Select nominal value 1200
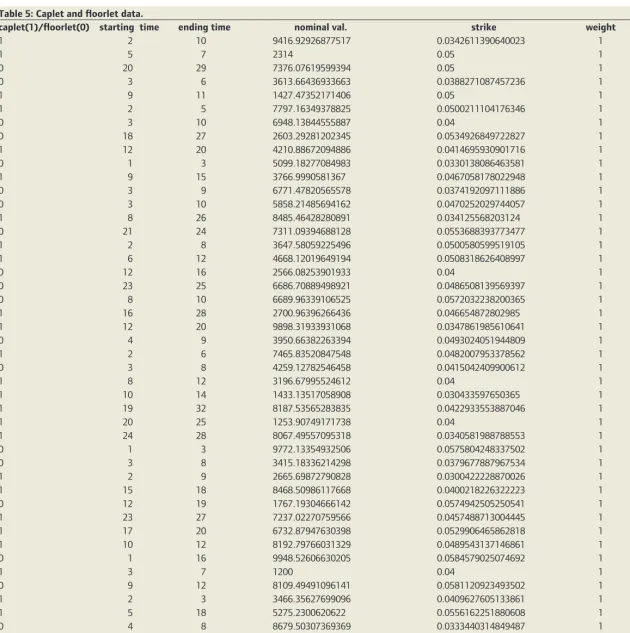 [x=283, y=572]
